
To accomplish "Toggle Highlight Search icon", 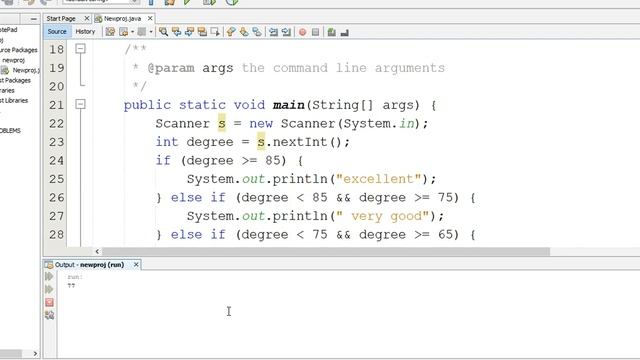I will click(x=202, y=32).
